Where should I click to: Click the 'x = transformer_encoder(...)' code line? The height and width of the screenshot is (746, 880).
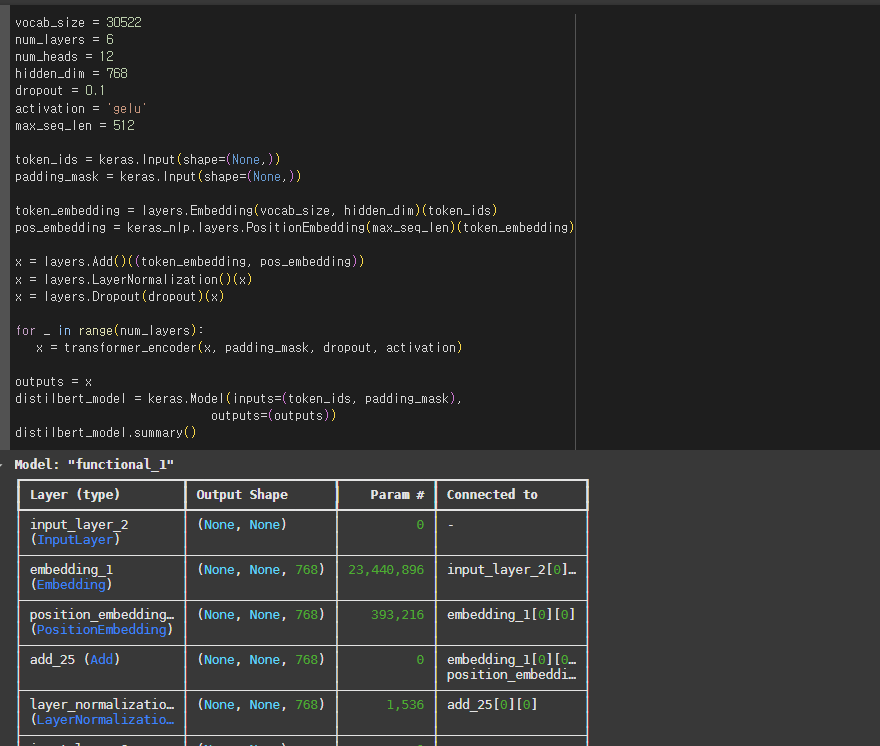point(249,347)
